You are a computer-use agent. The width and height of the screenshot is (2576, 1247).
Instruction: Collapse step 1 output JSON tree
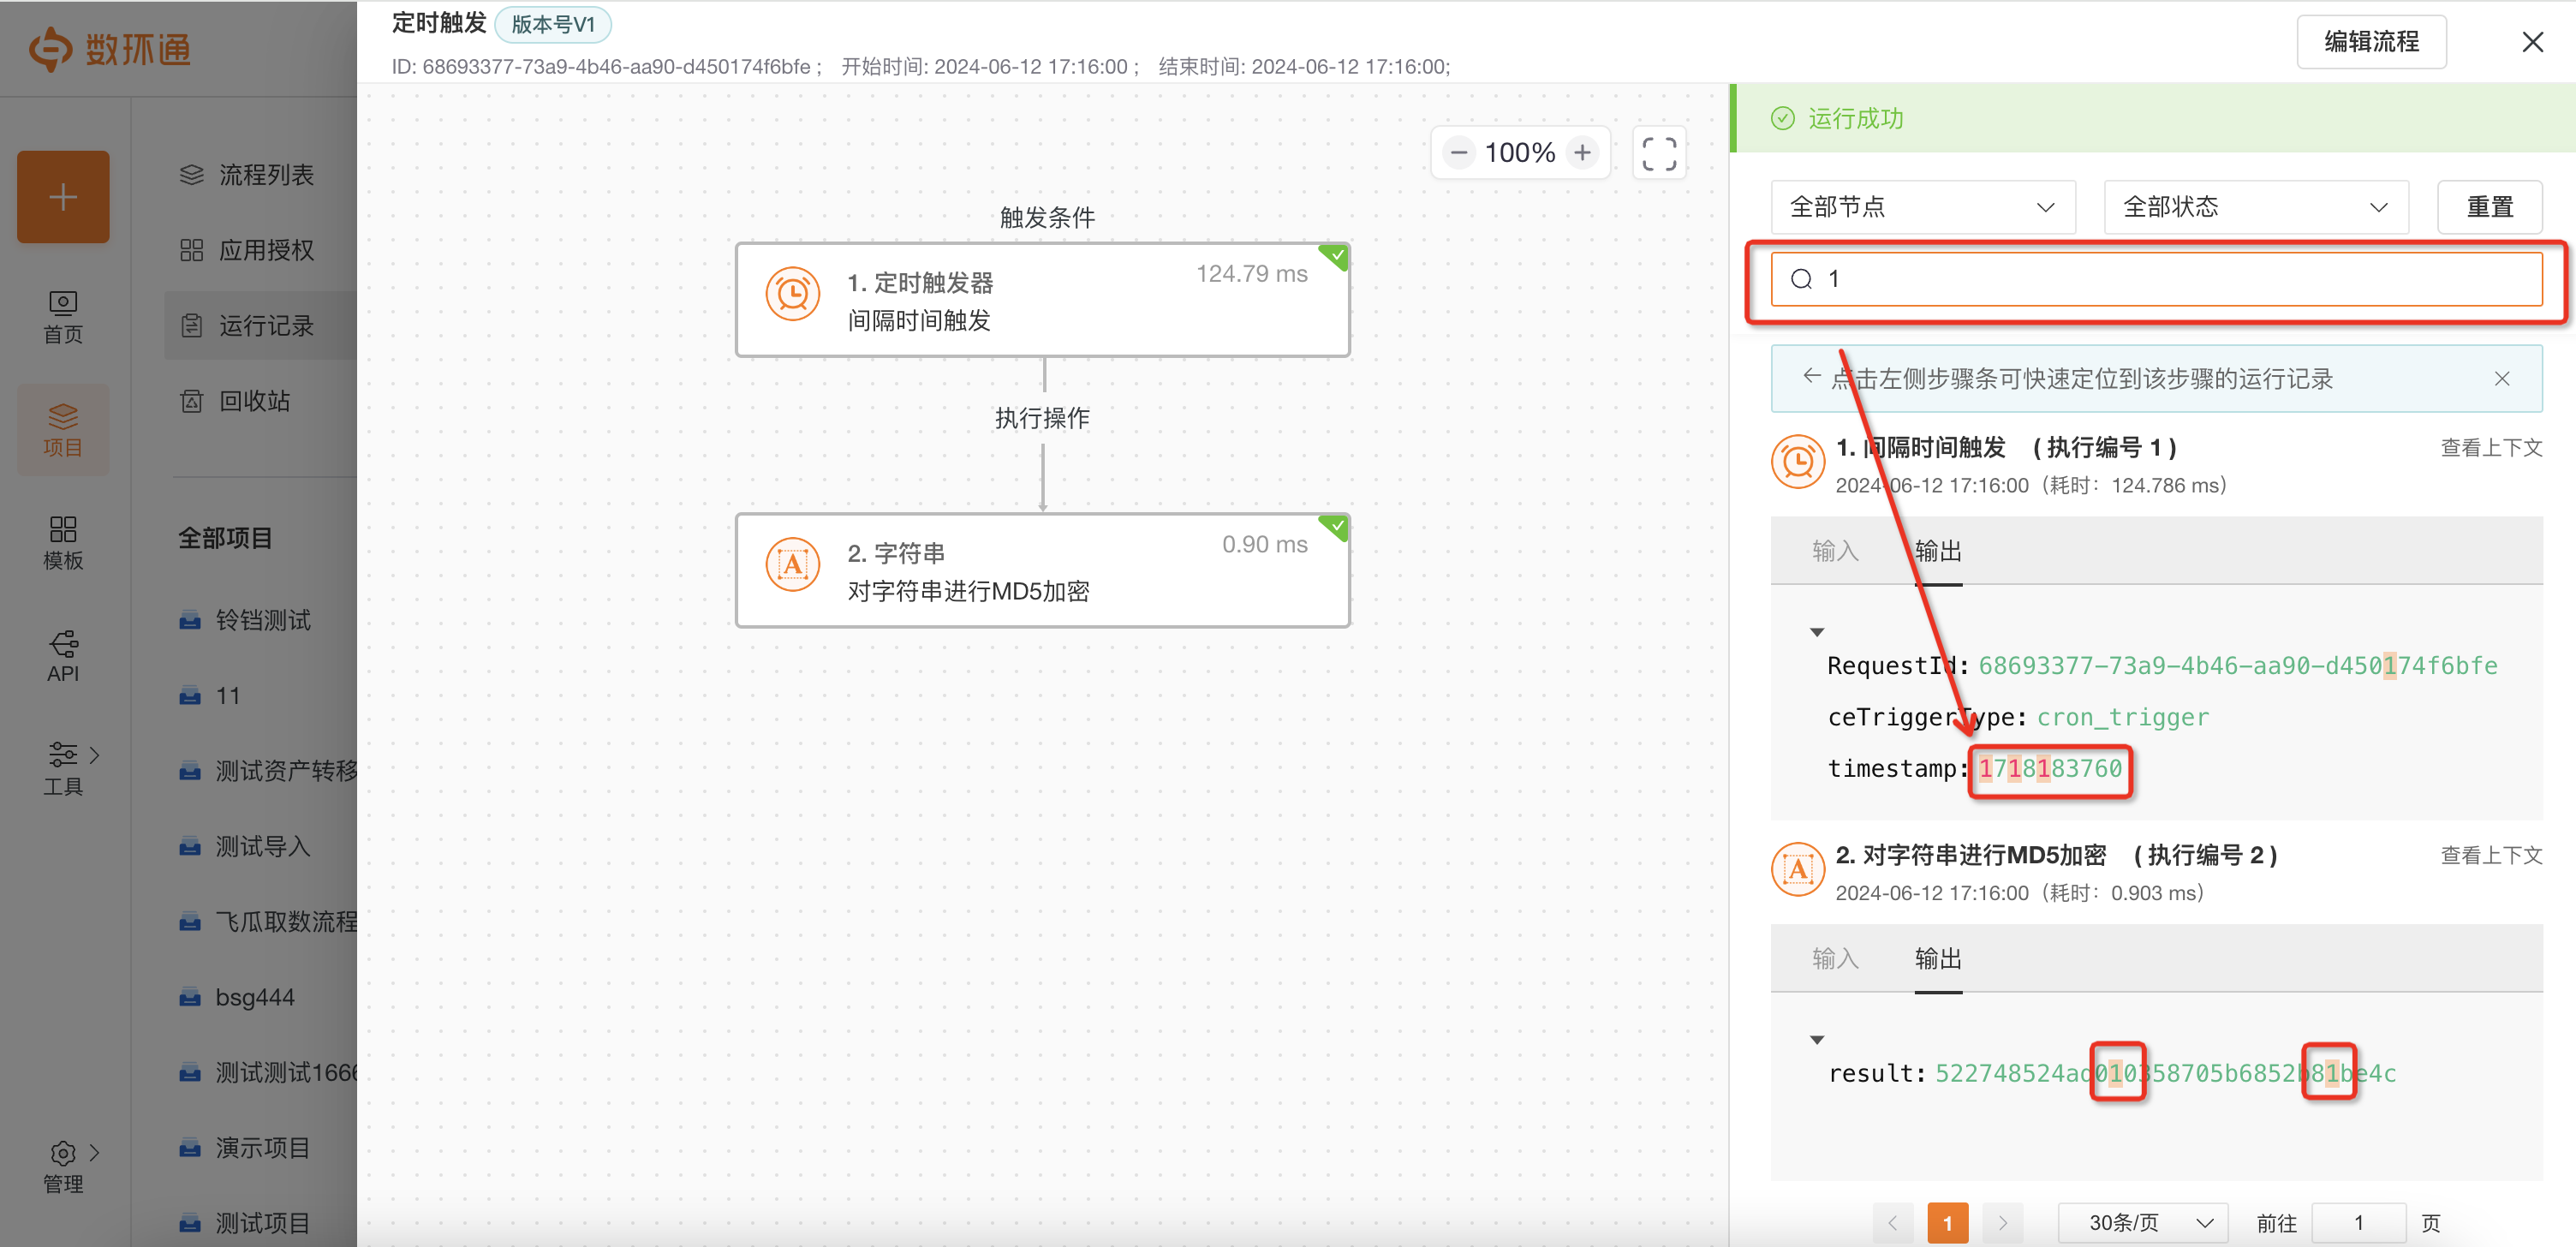point(1817,632)
